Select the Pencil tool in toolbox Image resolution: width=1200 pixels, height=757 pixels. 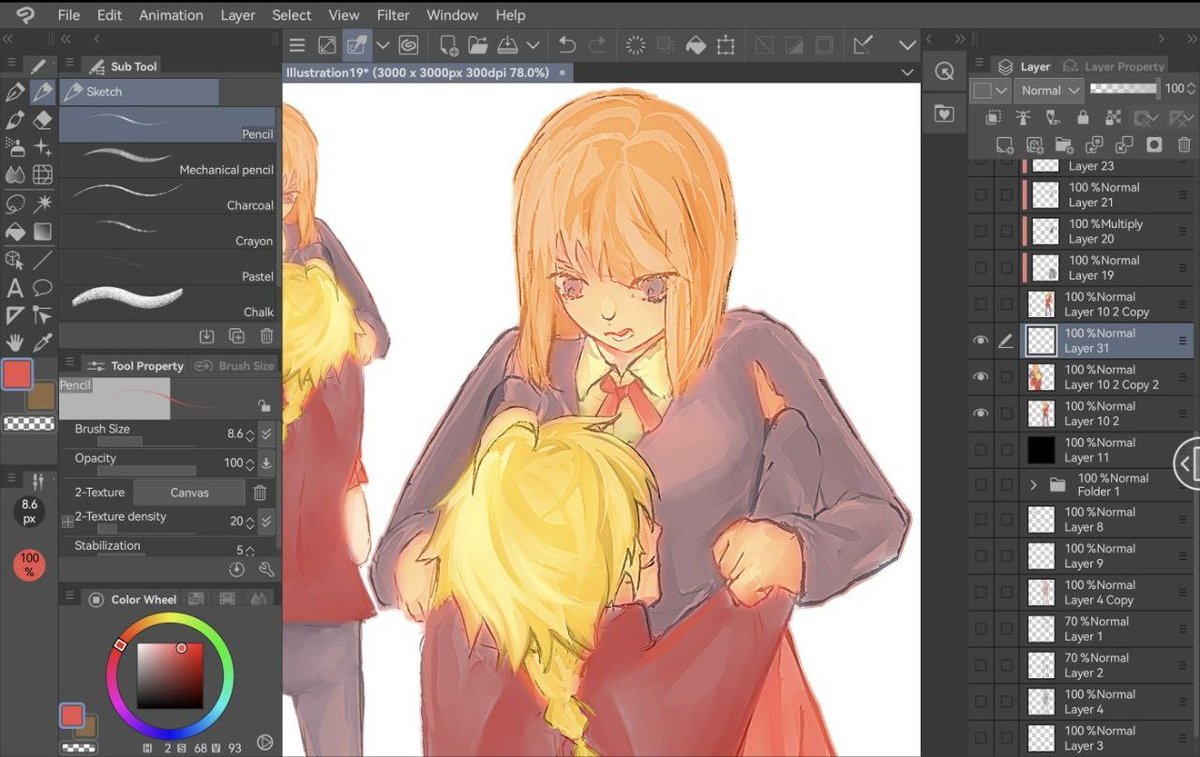coord(42,93)
